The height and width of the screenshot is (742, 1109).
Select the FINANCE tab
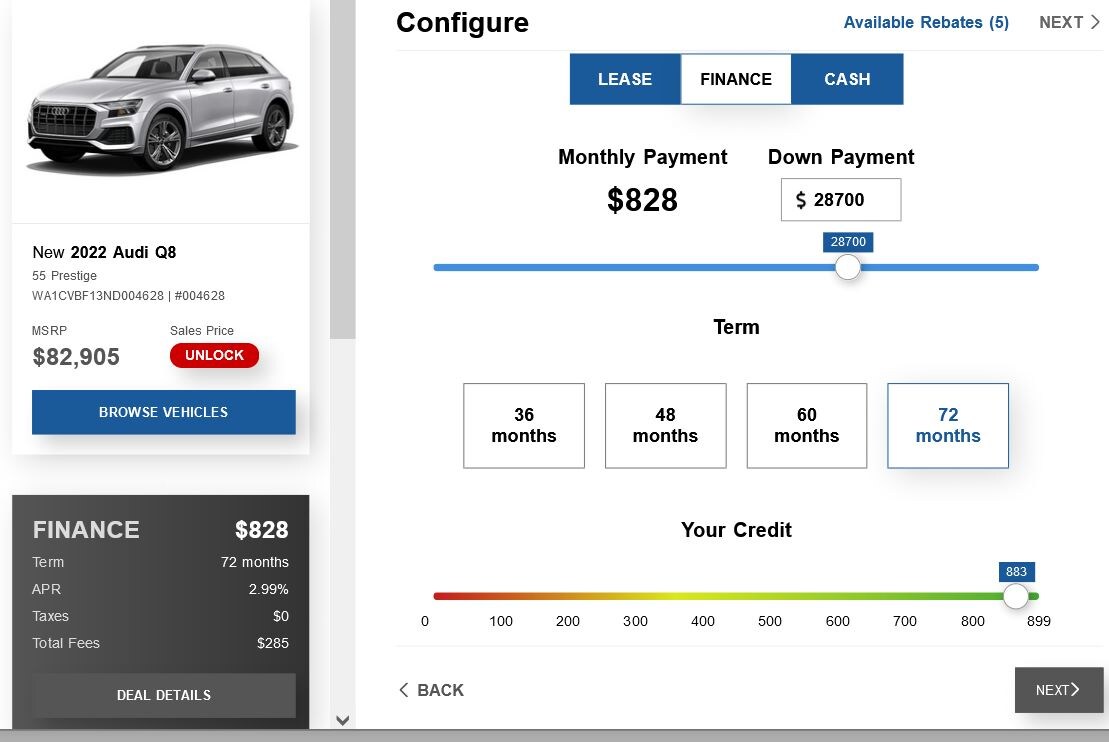pyautogui.click(x=736, y=79)
